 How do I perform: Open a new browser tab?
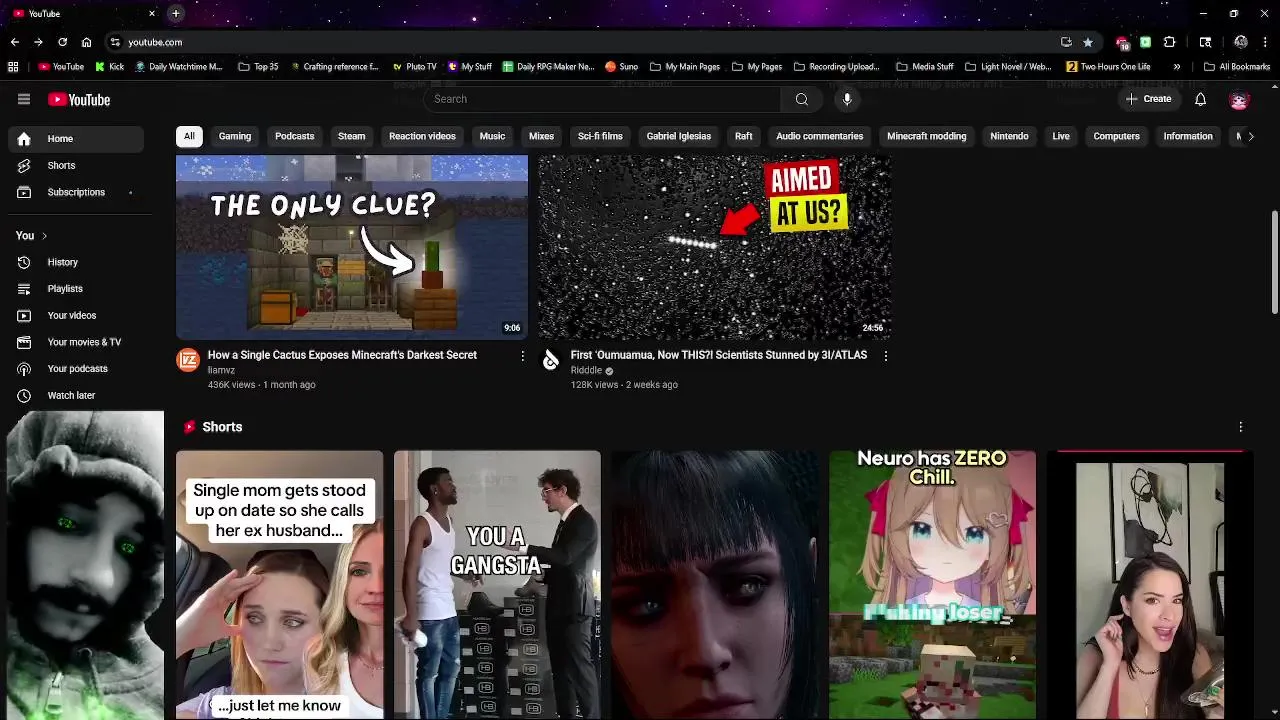tap(175, 13)
